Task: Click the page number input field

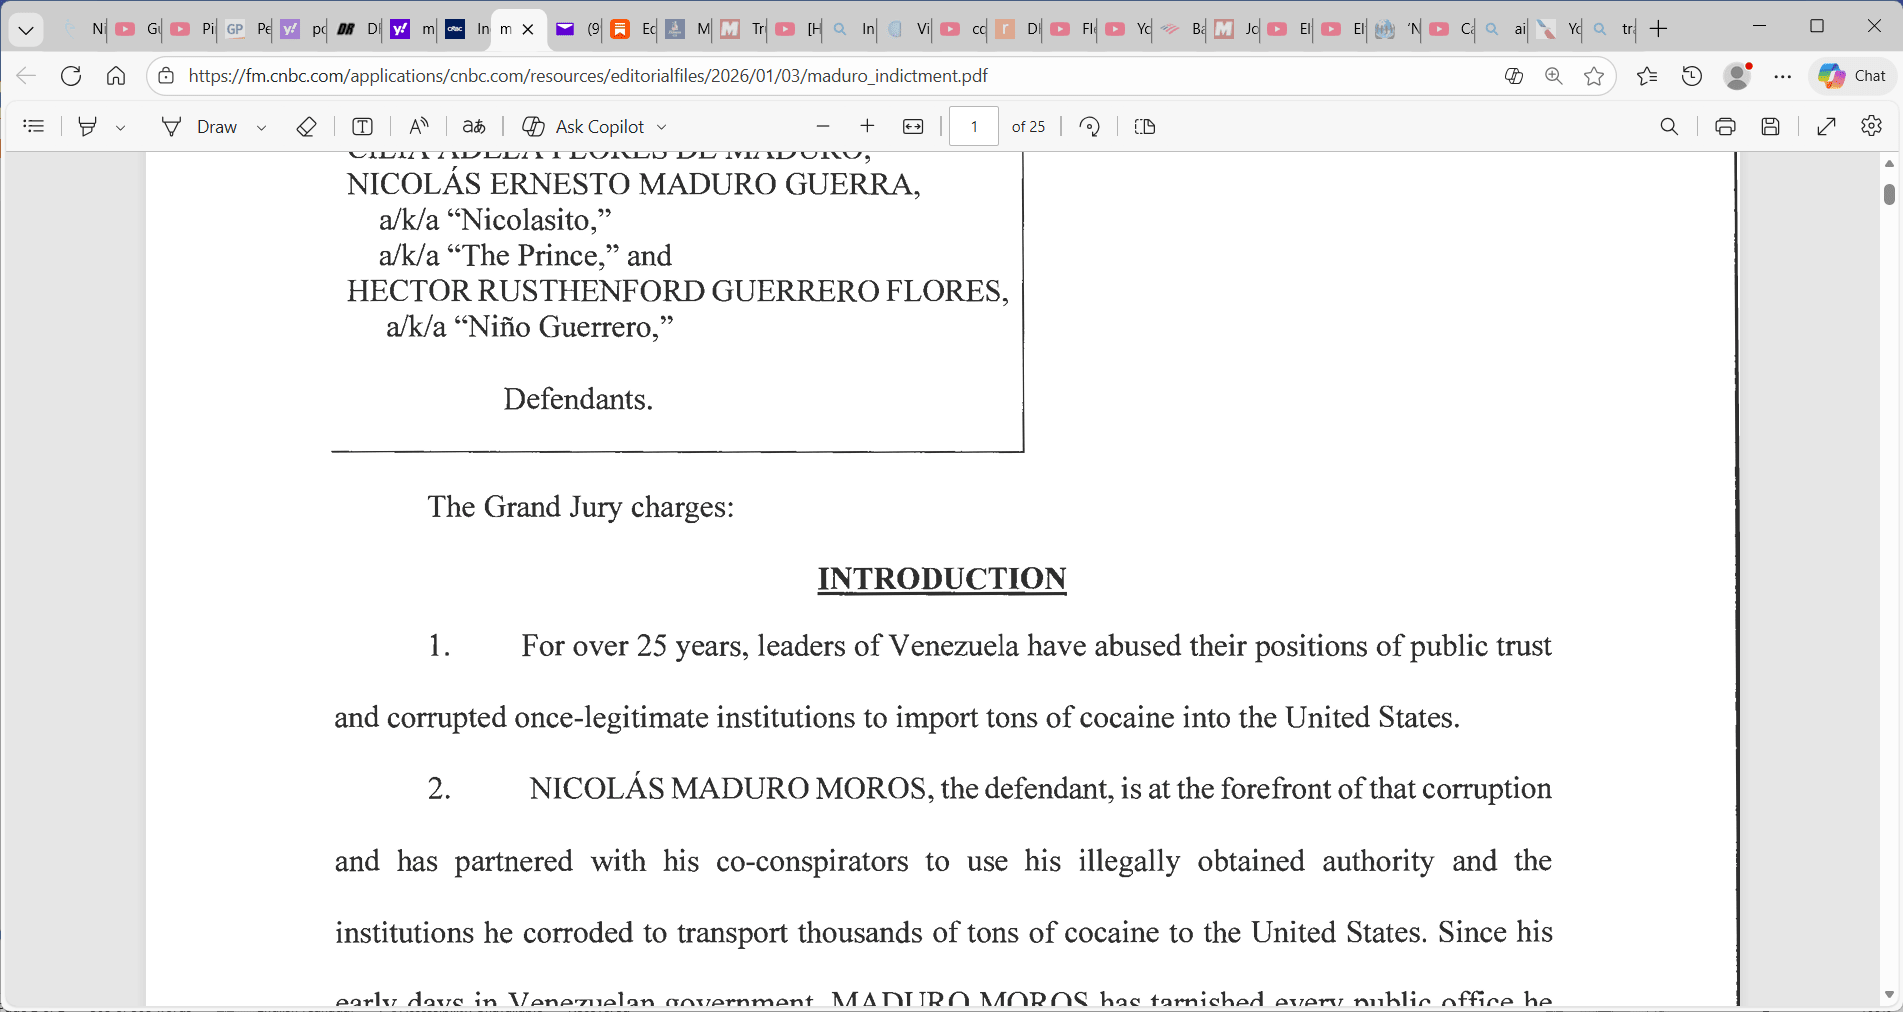Action: [x=974, y=127]
